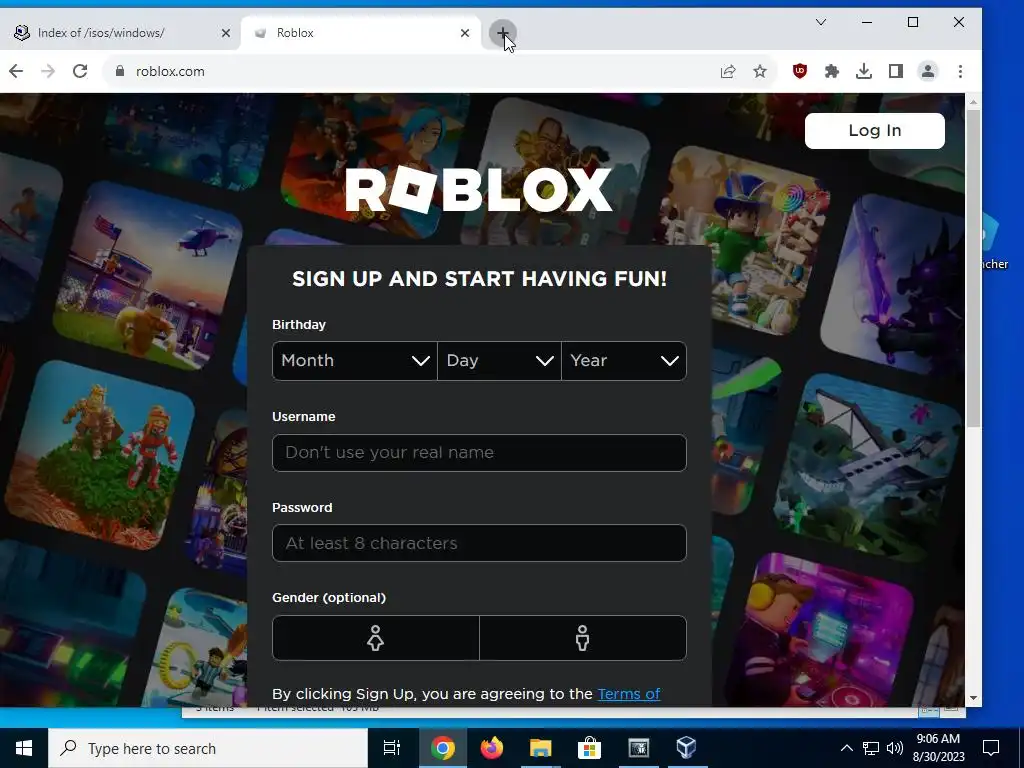
Task: Open Microsoft Store from taskbar
Action: coord(589,748)
